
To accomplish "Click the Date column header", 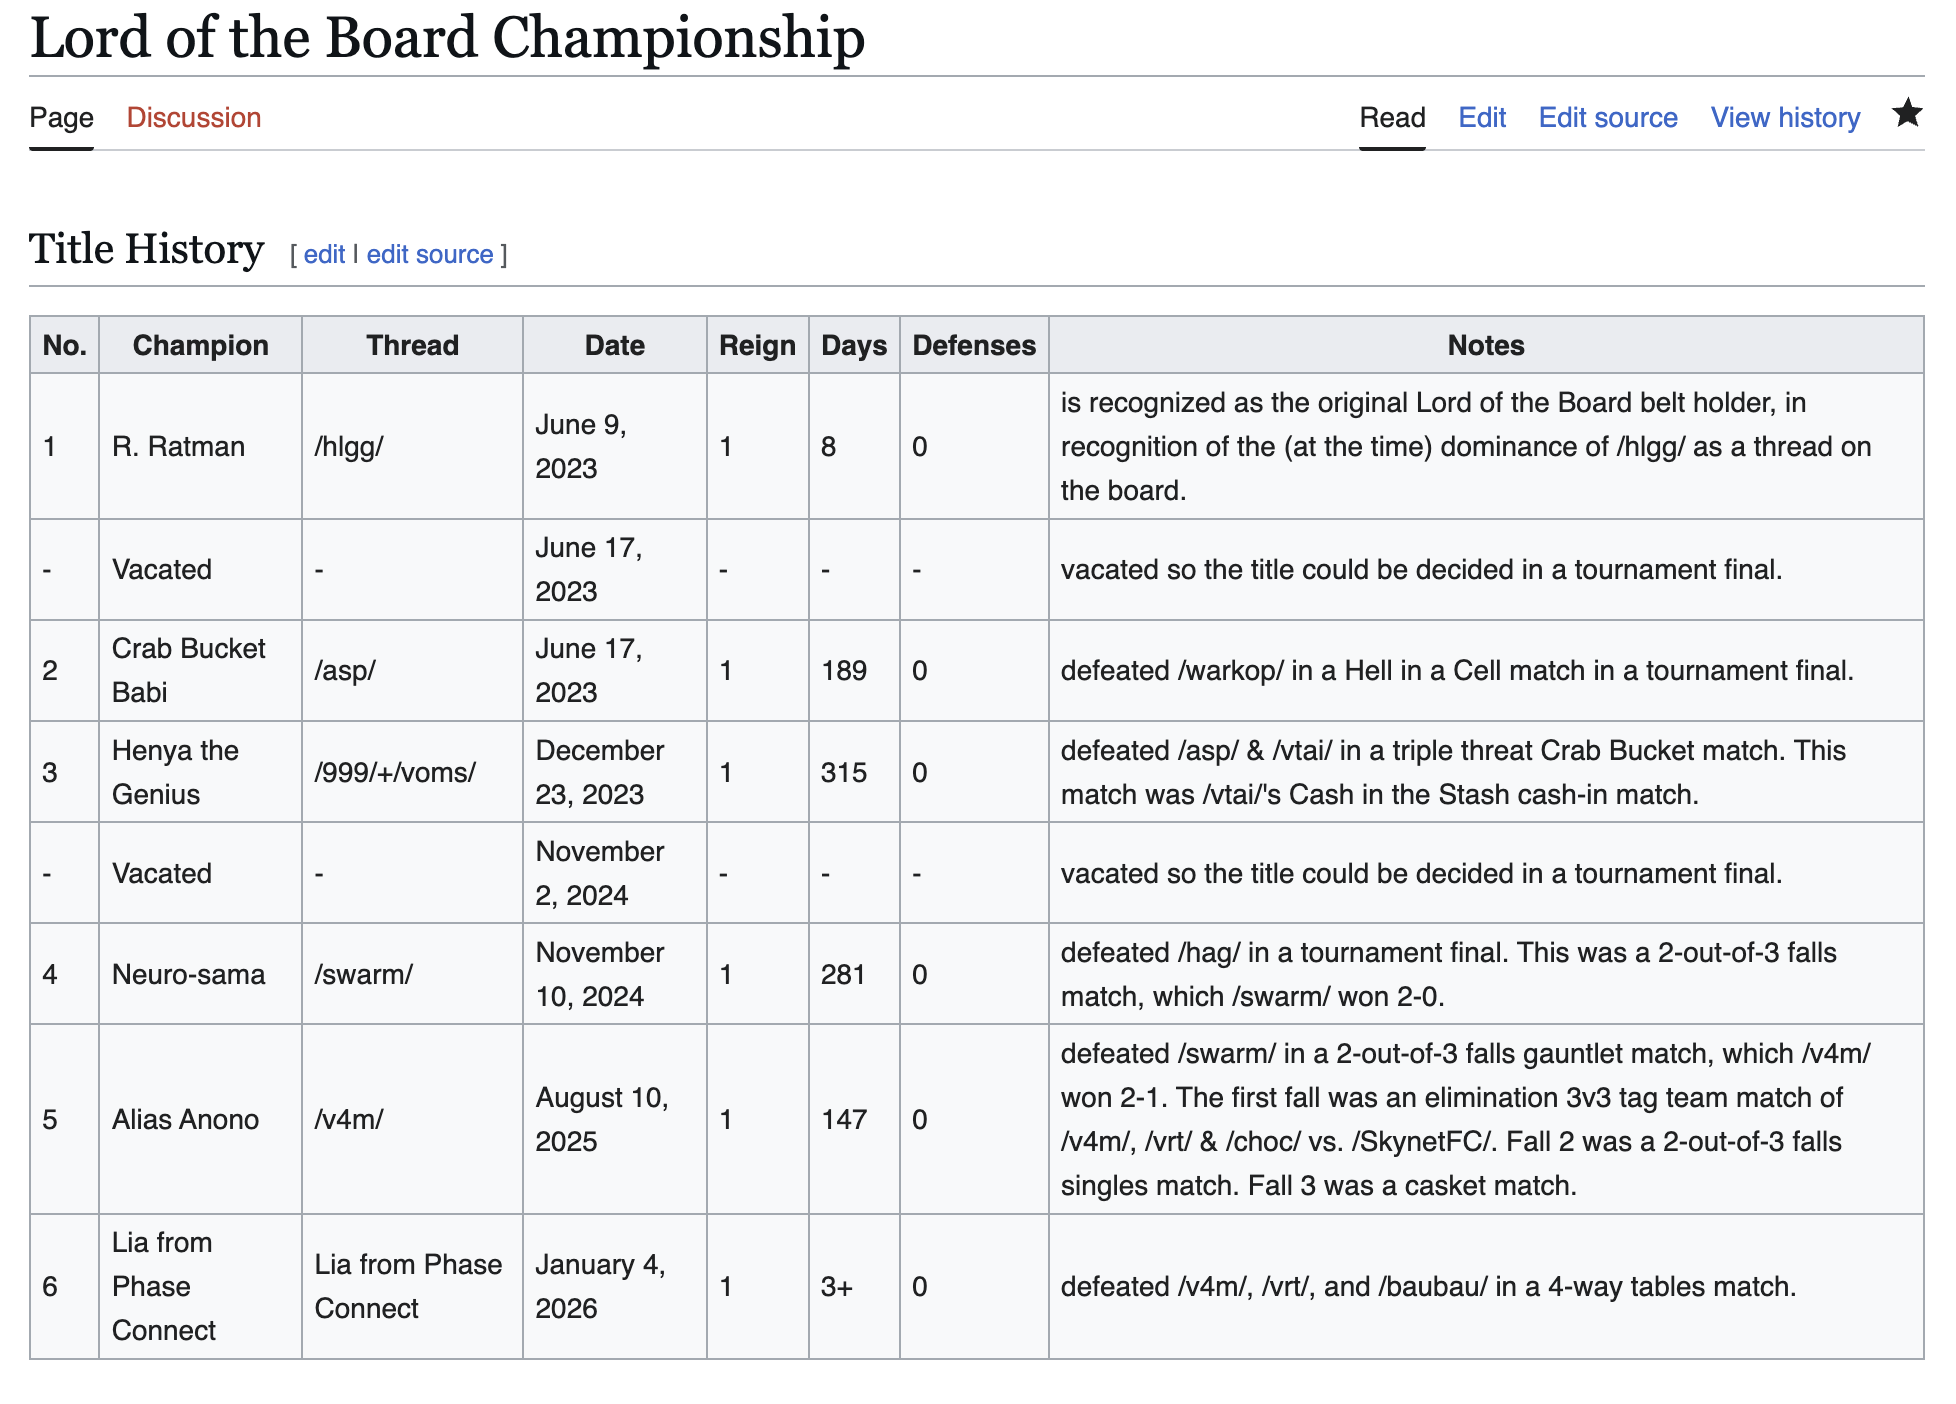I will click(614, 346).
